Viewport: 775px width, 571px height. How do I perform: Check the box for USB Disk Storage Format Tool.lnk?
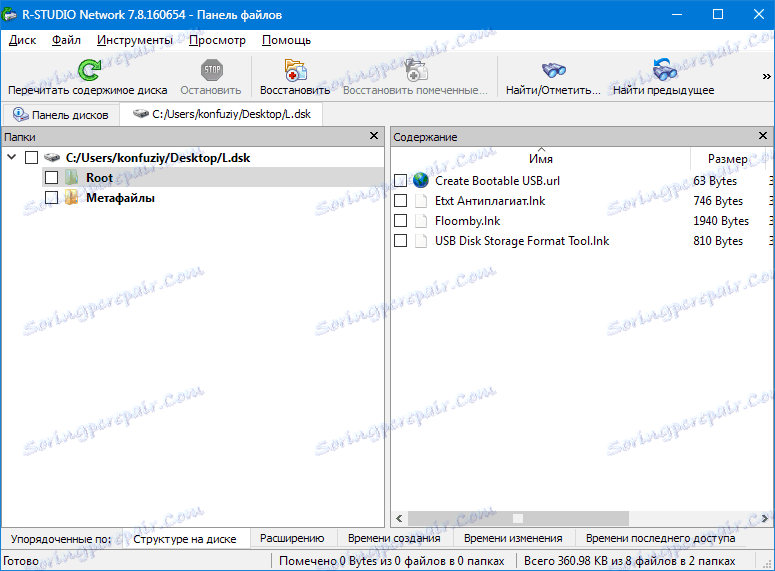click(x=400, y=241)
